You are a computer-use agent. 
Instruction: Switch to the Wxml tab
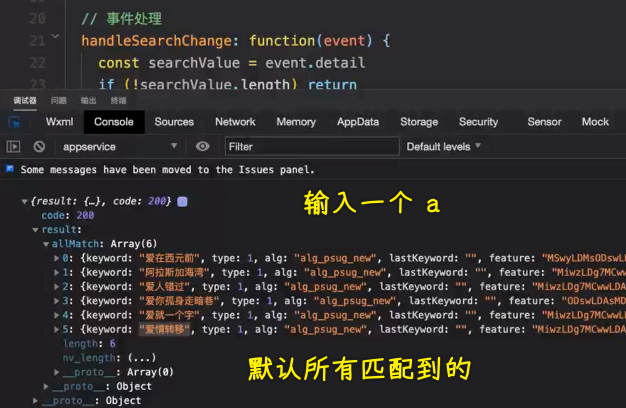click(x=59, y=122)
